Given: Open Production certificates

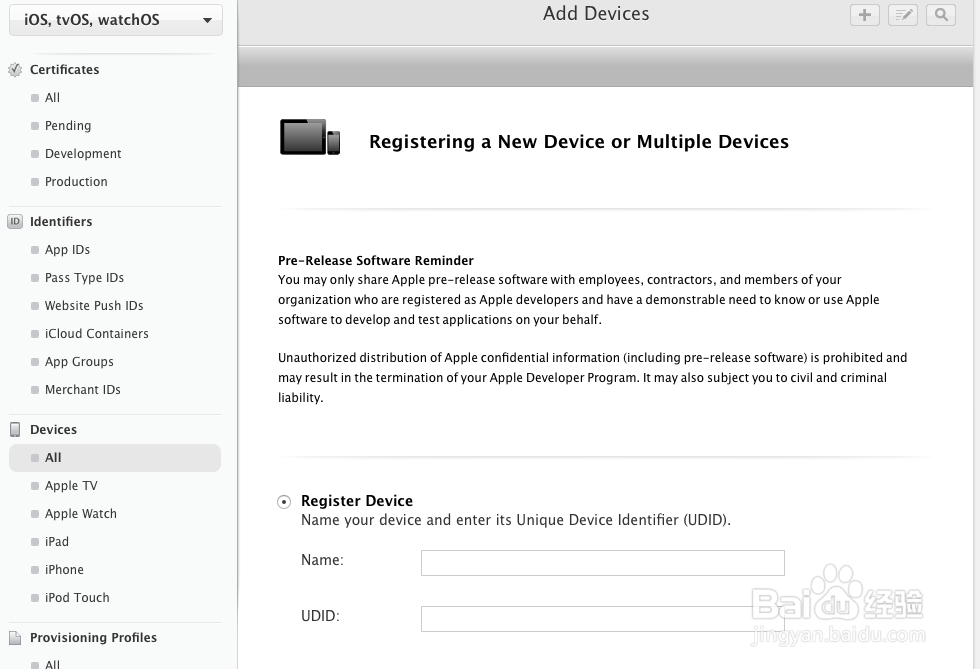Looking at the screenshot, I should (76, 182).
